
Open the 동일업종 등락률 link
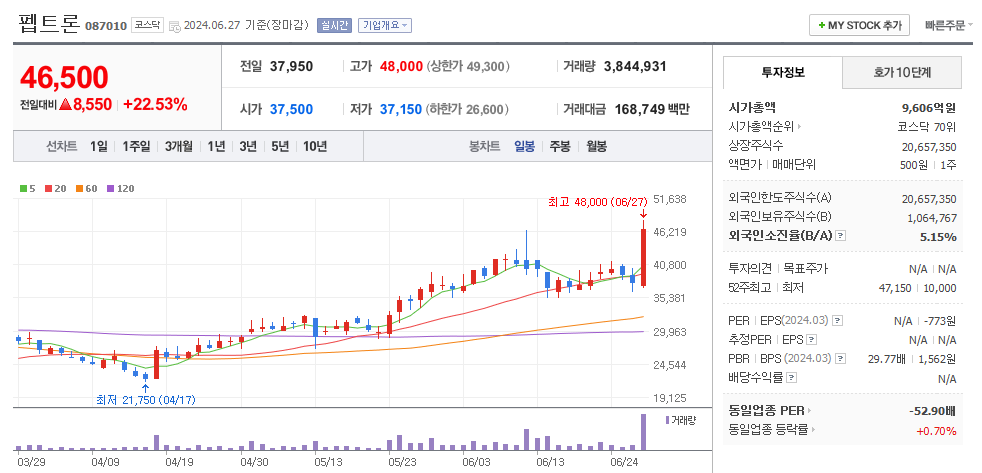click(772, 430)
